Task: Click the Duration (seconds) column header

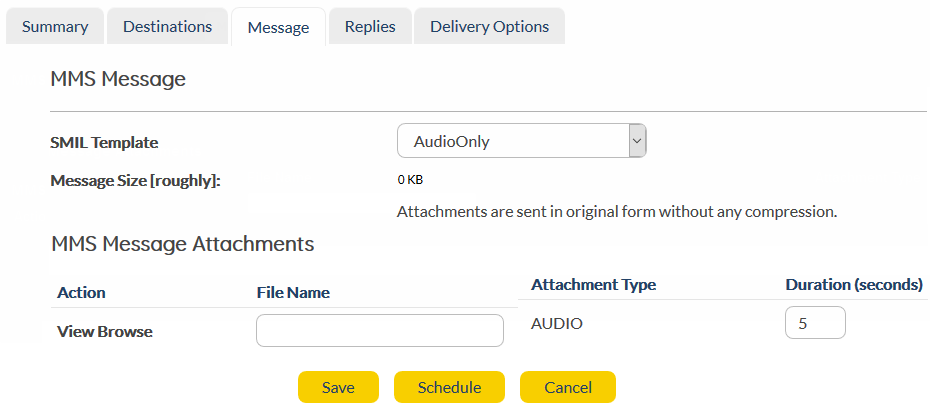Action: tap(853, 285)
